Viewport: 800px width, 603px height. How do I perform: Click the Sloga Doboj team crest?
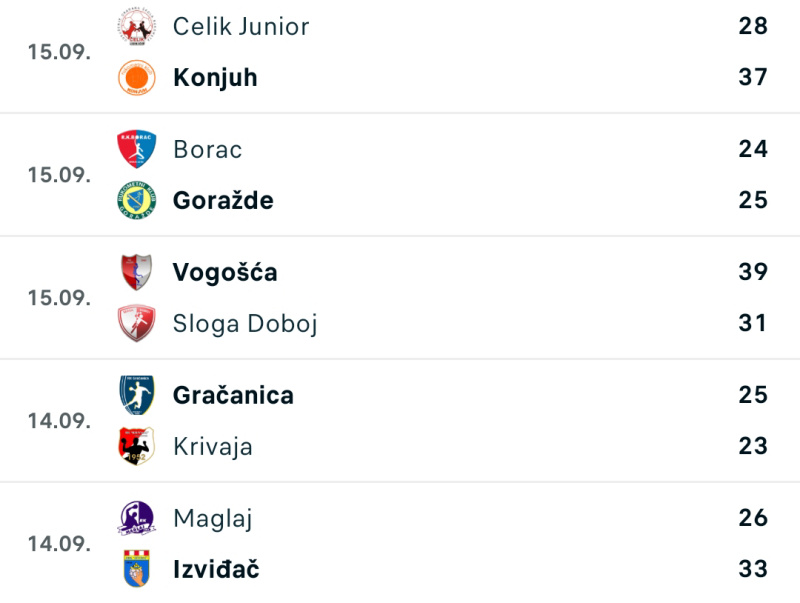[x=136, y=323]
